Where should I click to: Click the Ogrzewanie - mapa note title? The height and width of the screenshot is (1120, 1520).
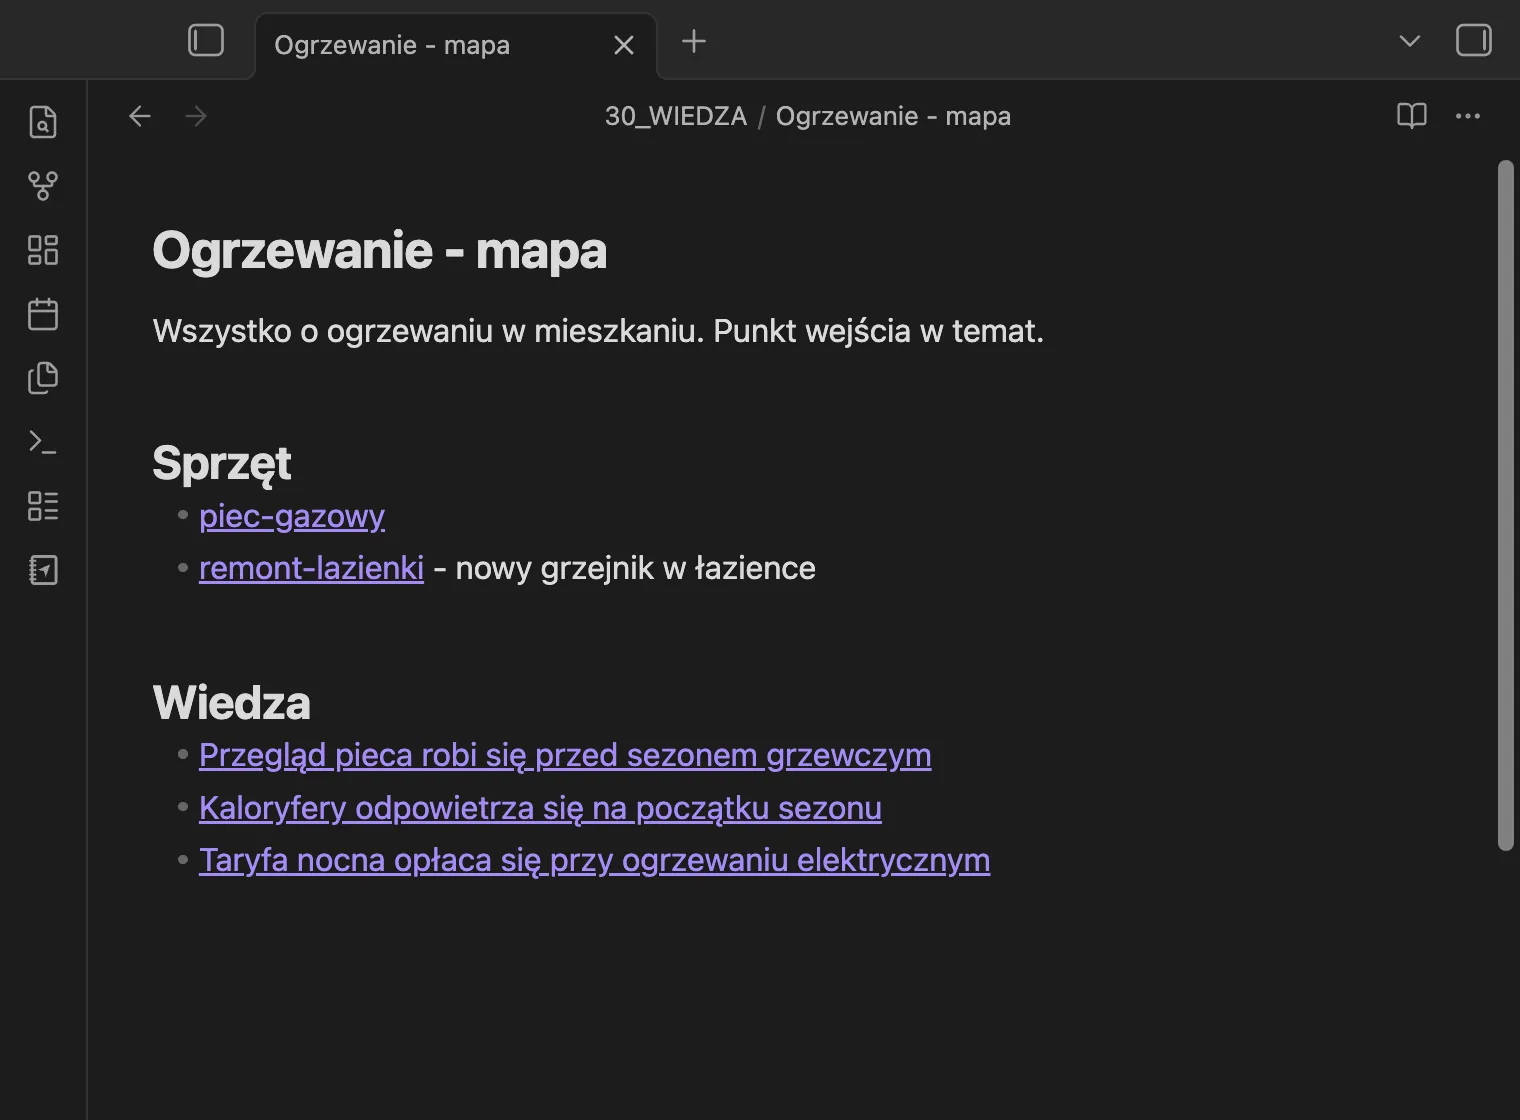pos(379,250)
